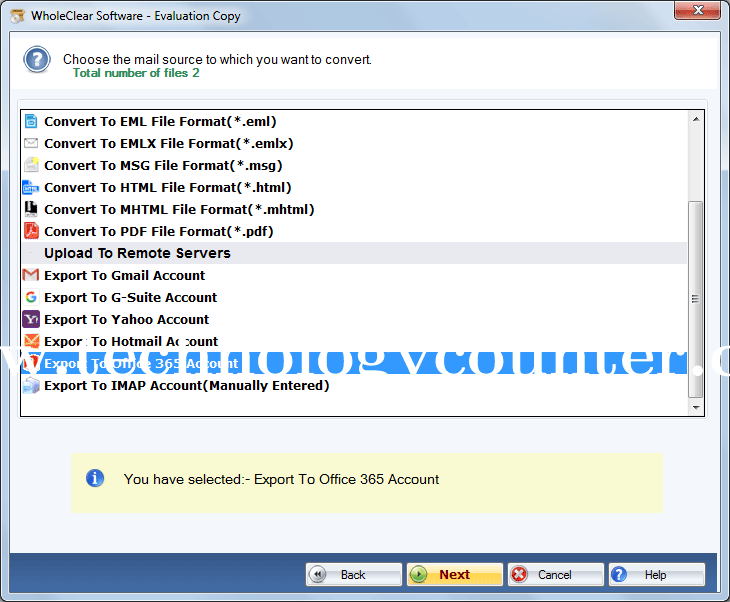
Task: Select Export To IMAP Account (Manually Entered)
Action: tap(354, 385)
